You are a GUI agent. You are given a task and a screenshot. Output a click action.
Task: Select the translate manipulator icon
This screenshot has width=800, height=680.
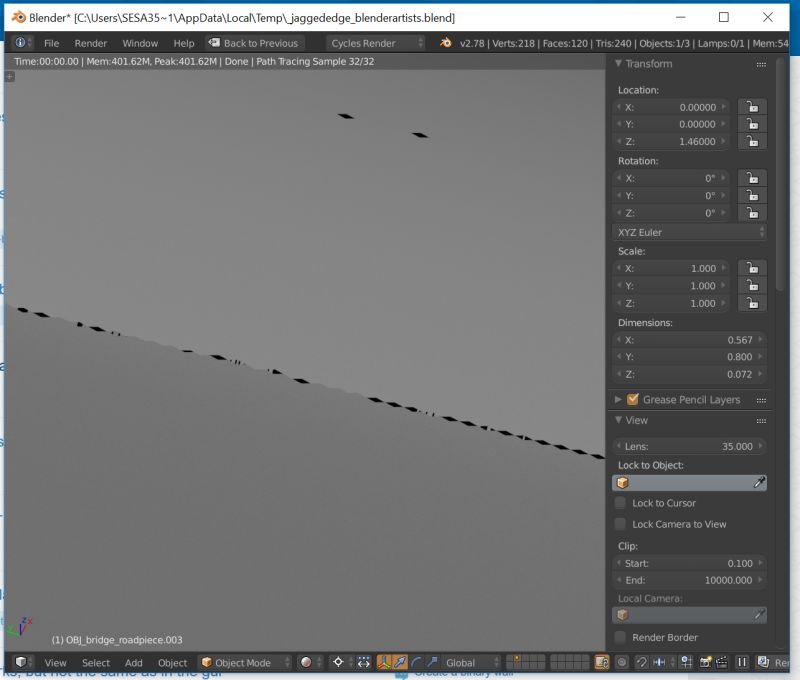point(400,661)
